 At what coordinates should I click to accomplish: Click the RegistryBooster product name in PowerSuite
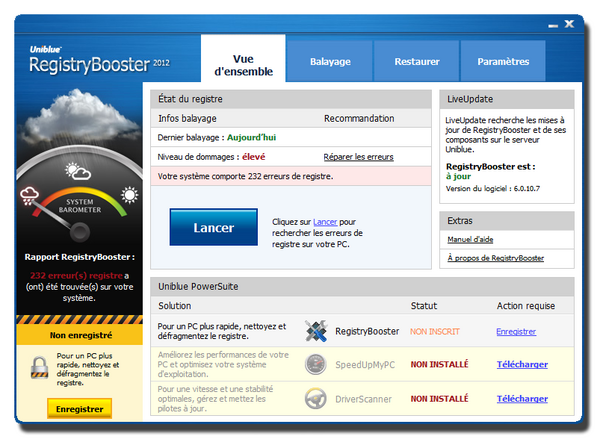click(x=367, y=331)
